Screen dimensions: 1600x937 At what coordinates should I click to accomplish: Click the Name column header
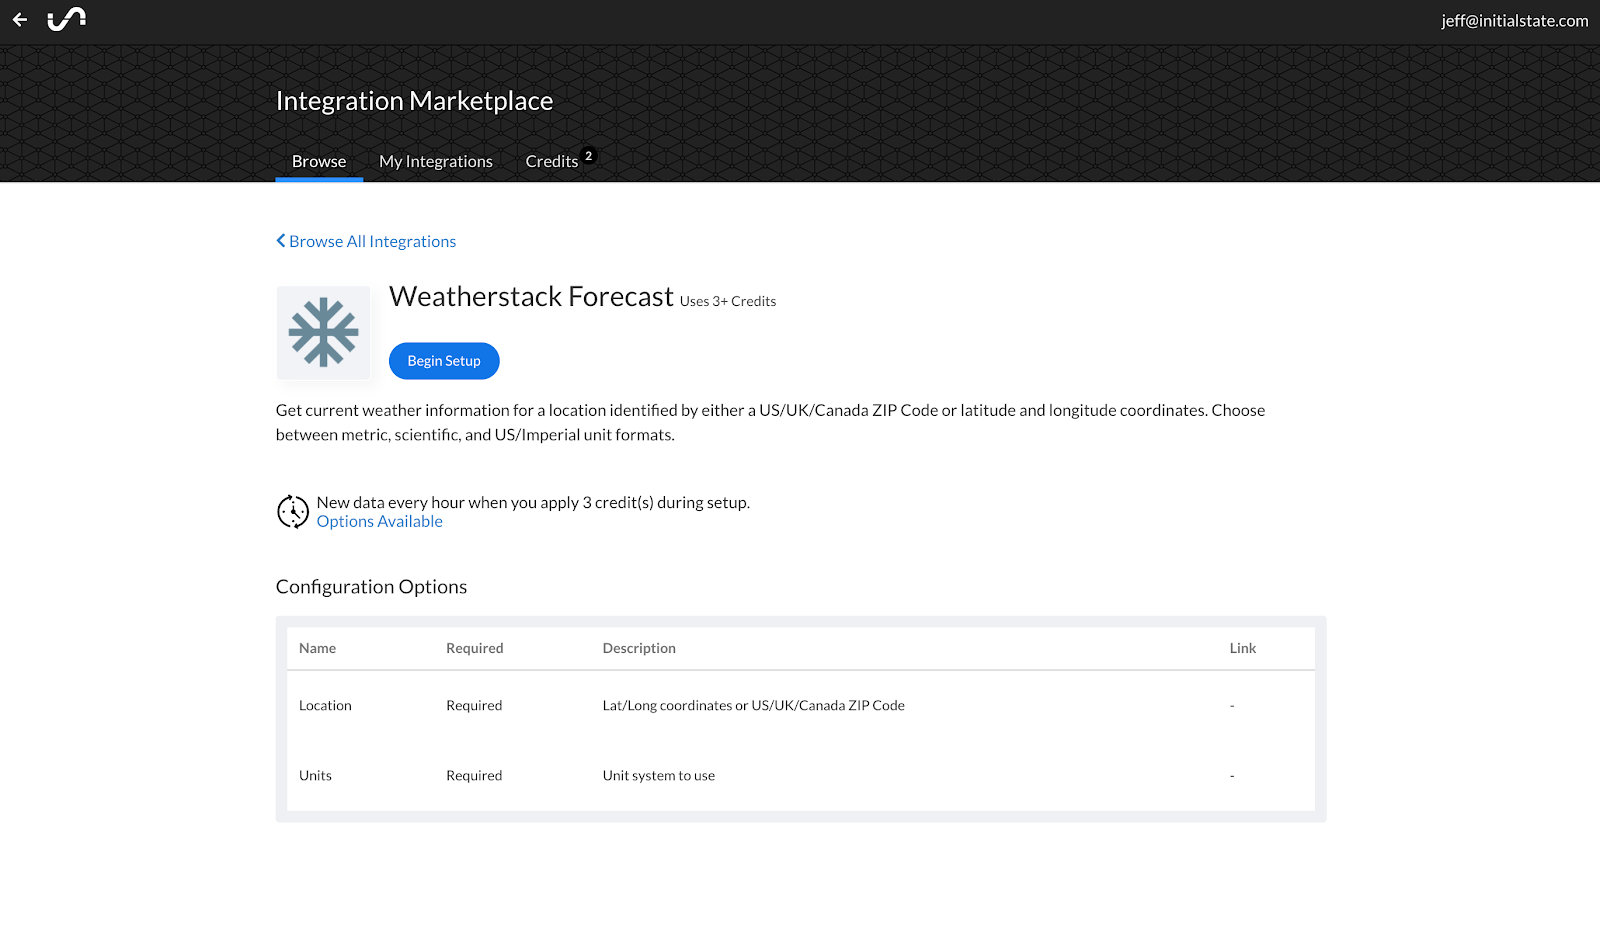tap(317, 648)
